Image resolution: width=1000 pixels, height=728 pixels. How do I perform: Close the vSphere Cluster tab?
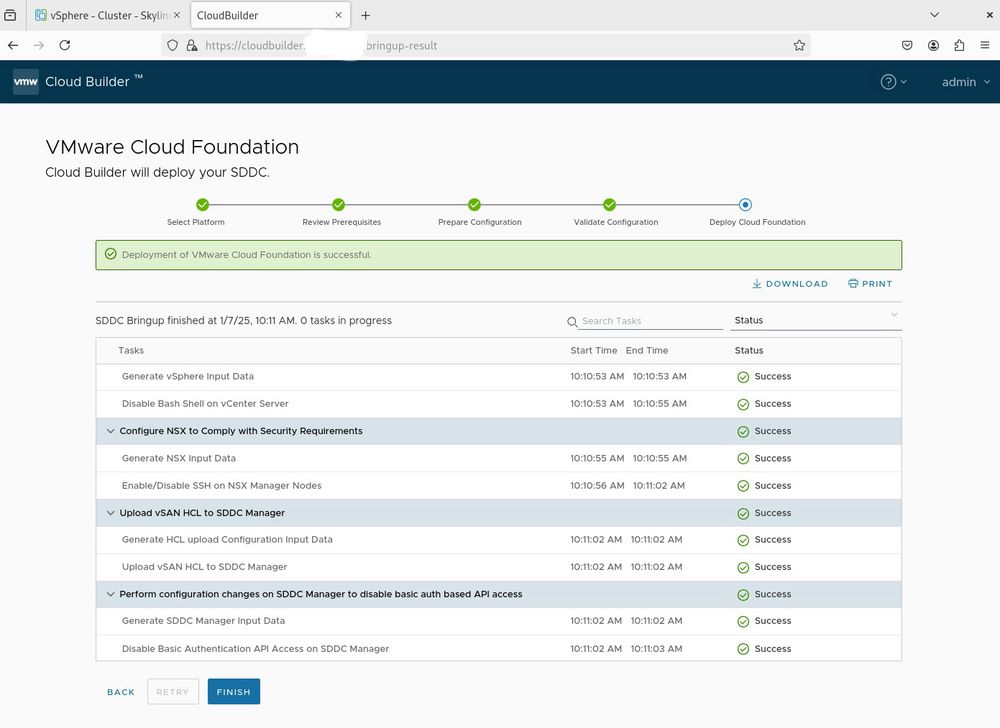click(x=177, y=15)
